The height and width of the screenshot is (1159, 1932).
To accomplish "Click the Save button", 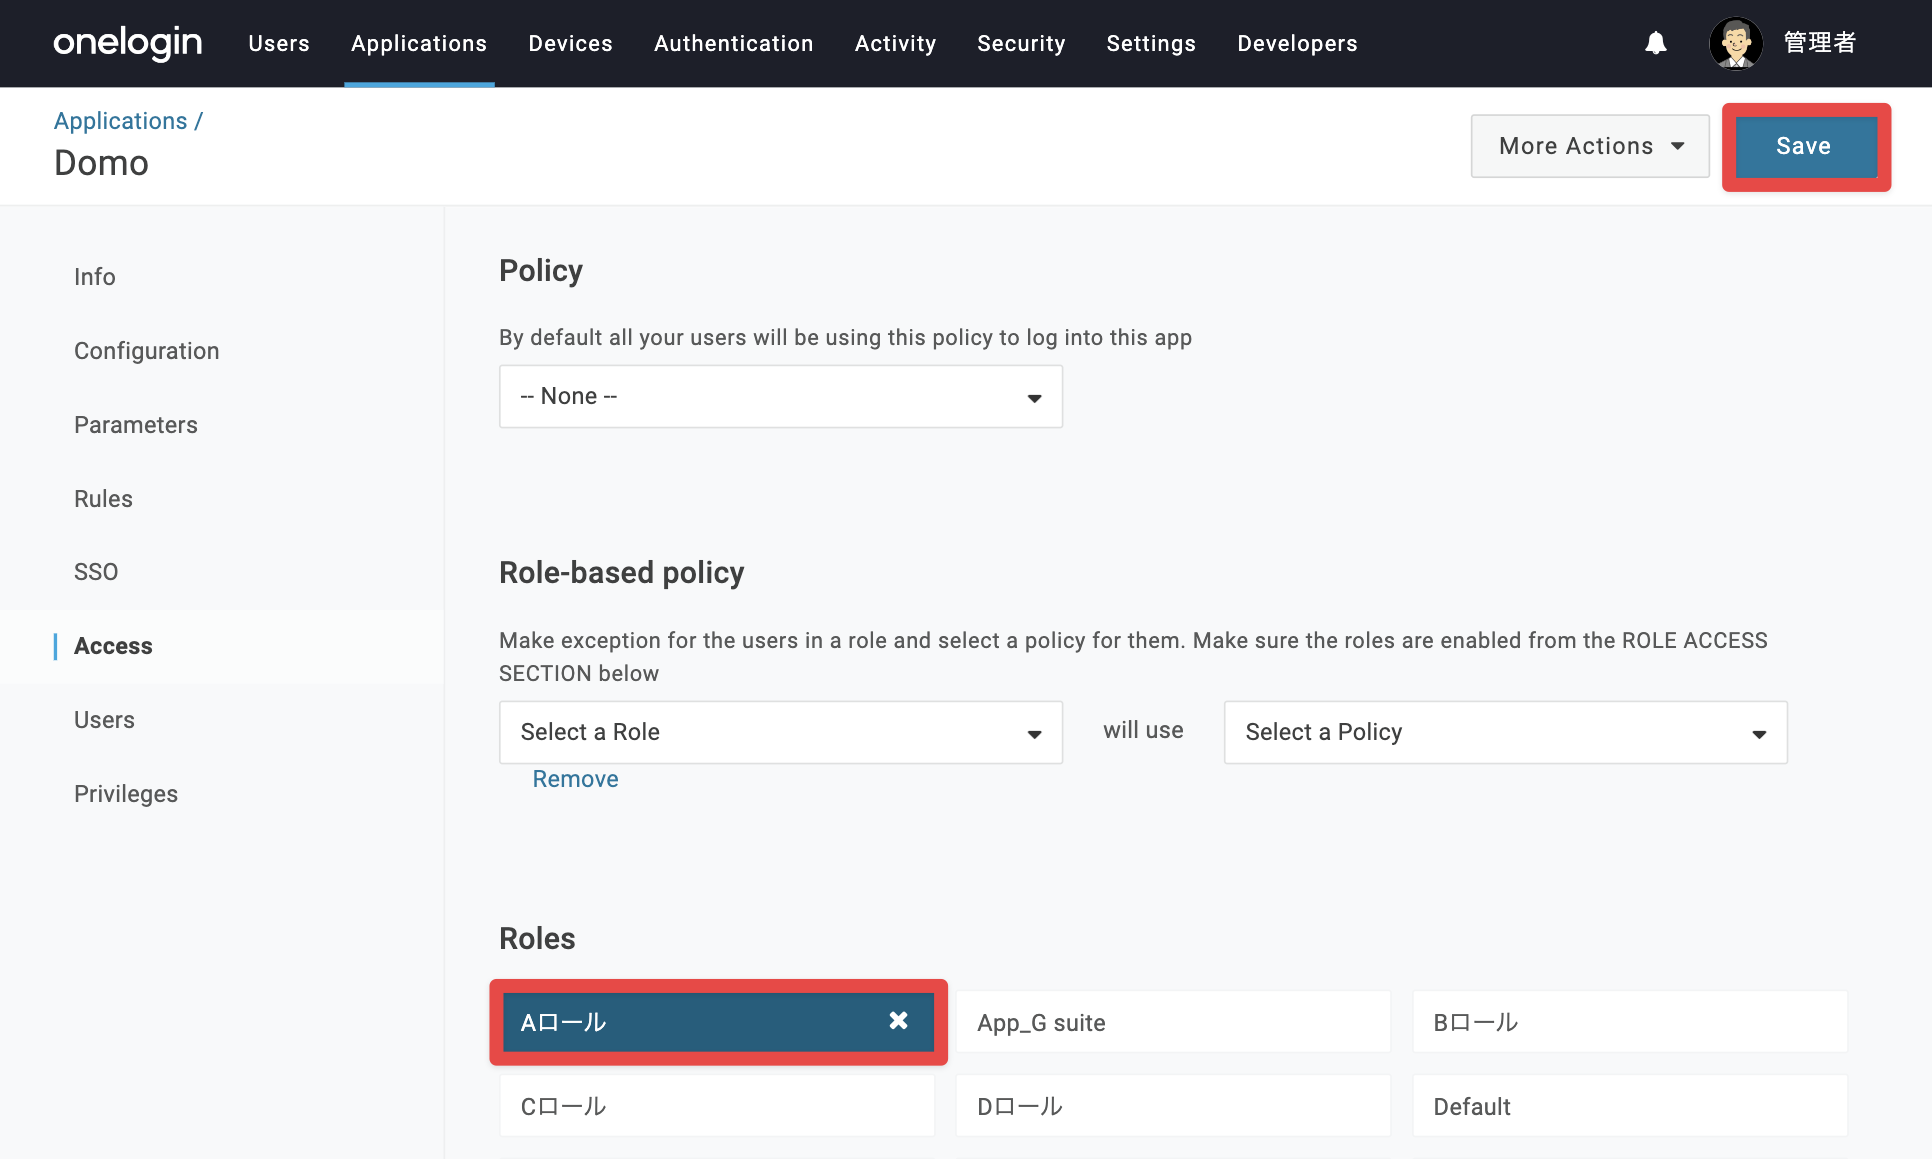I will (1805, 146).
